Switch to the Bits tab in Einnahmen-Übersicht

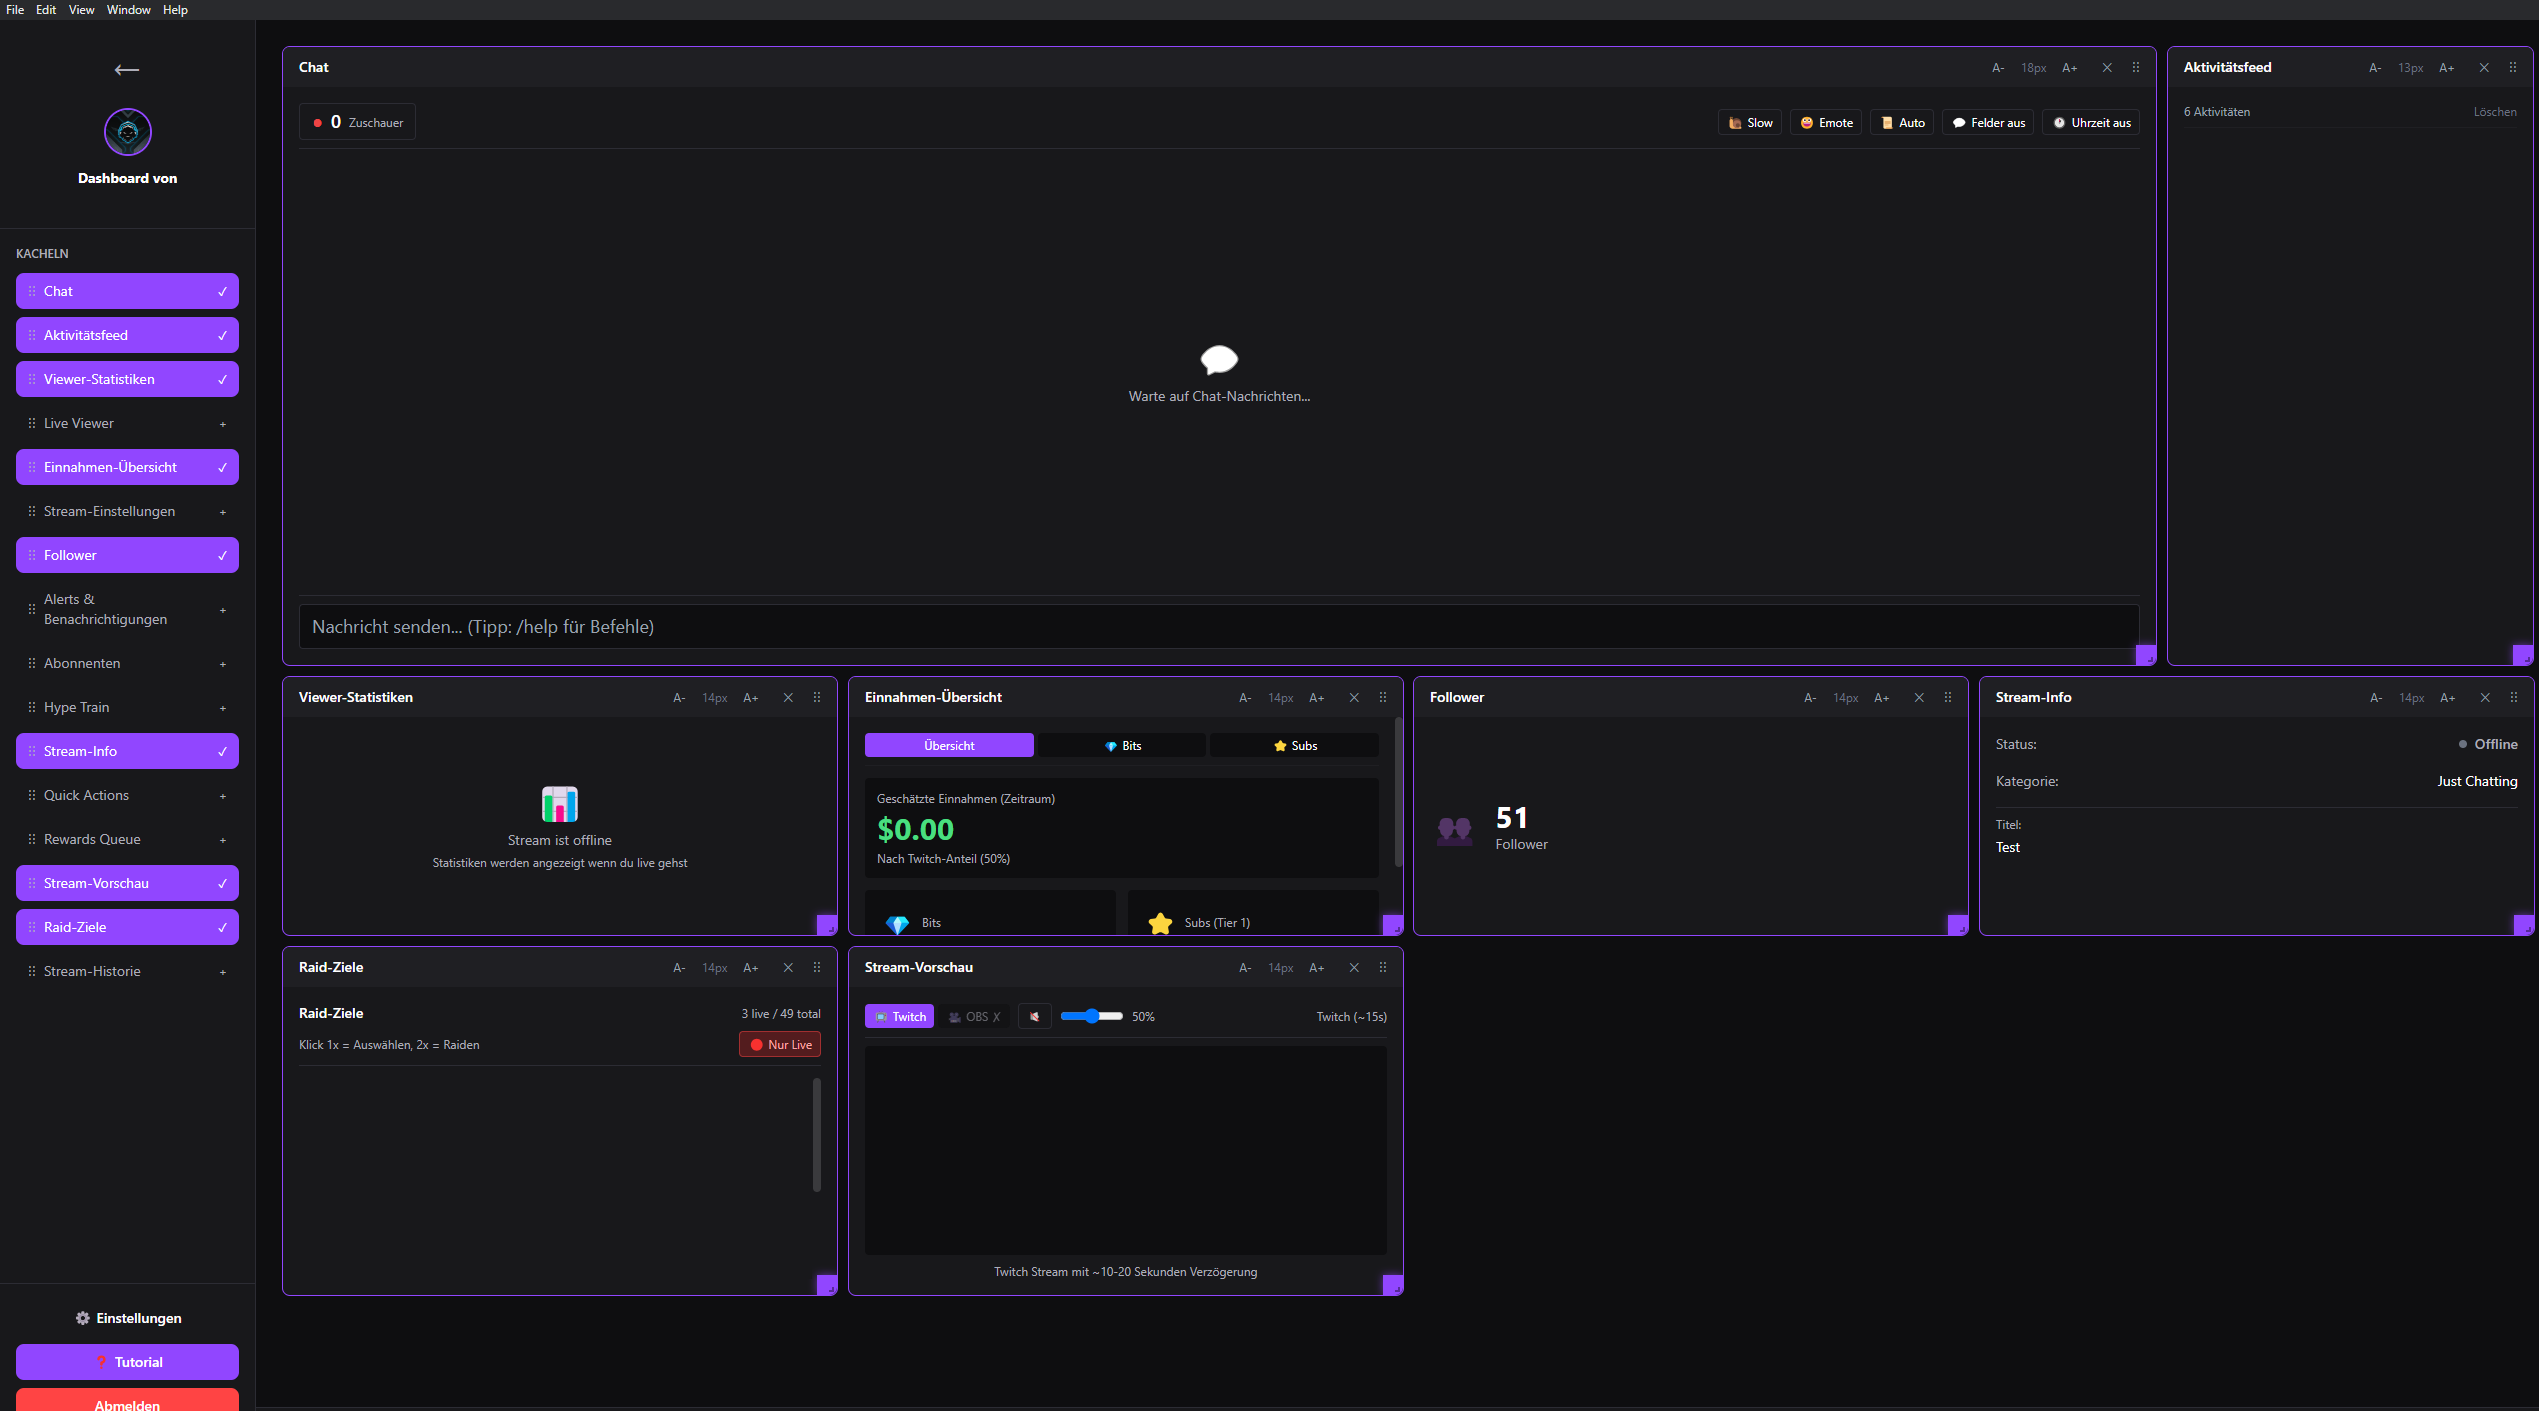(x=1122, y=745)
